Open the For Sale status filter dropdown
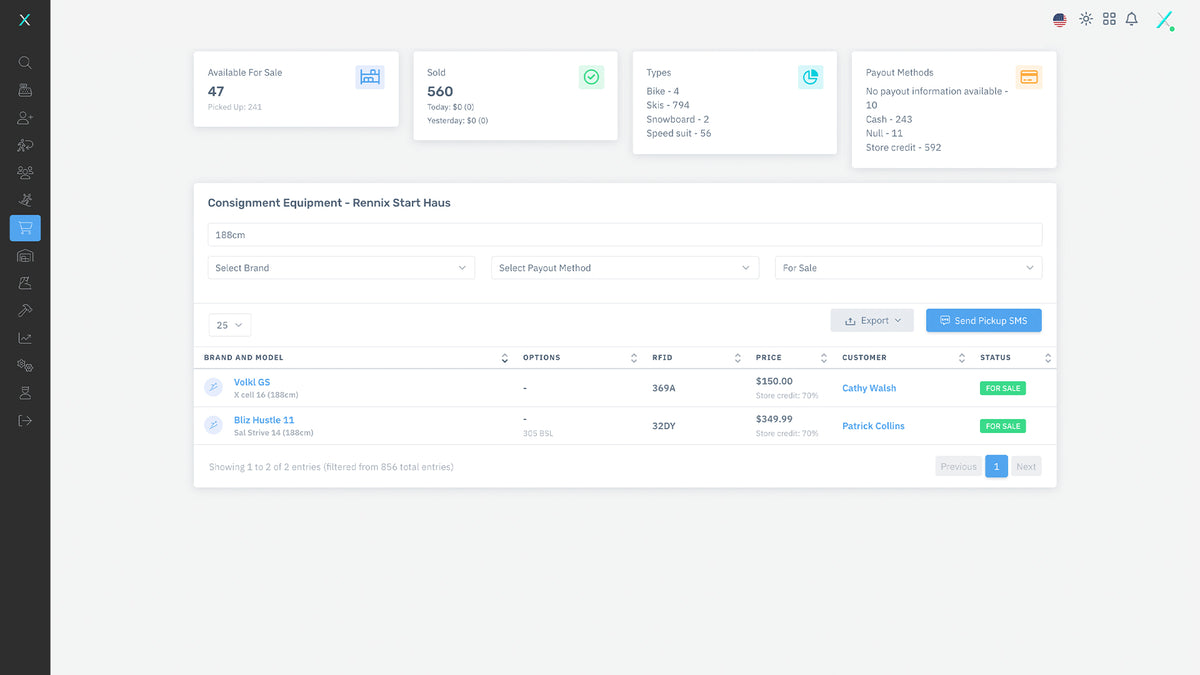1200x675 pixels. click(908, 268)
